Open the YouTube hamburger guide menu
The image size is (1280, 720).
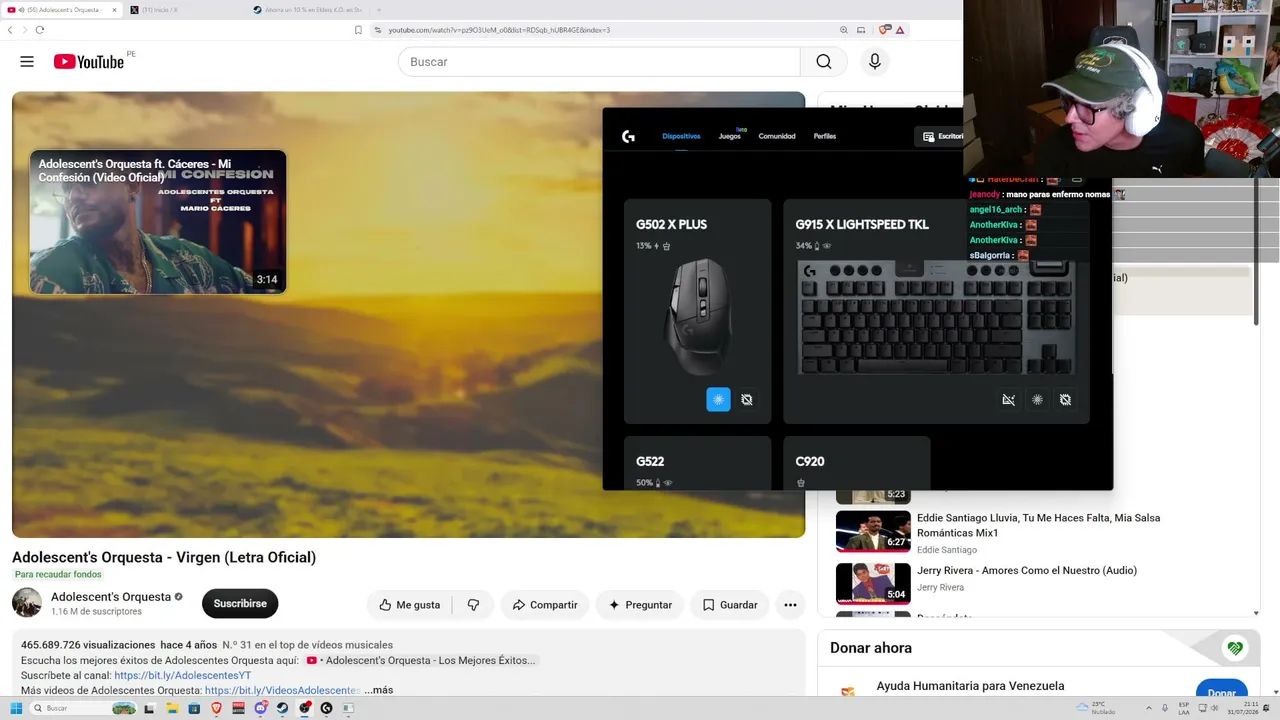[27, 62]
